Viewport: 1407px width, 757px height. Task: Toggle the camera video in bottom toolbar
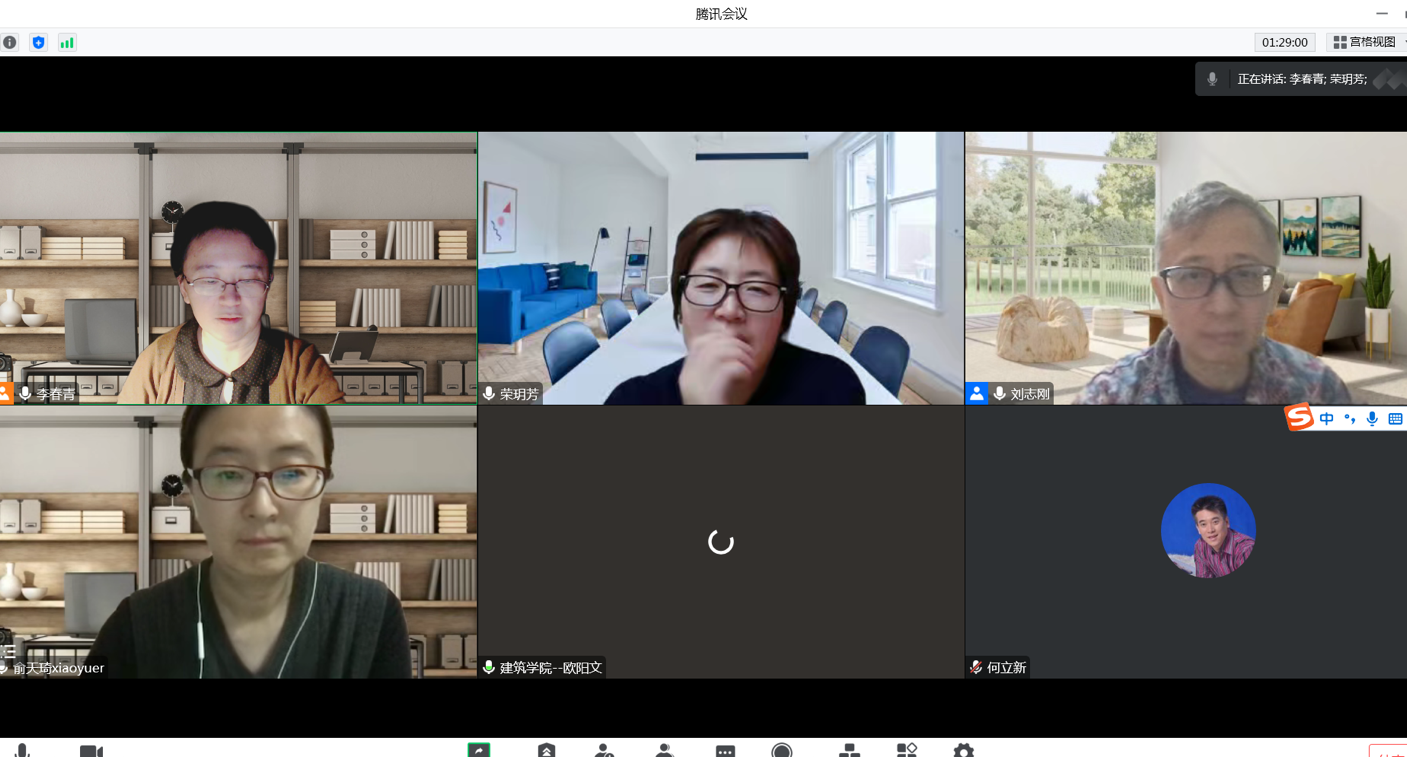[91, 750]
